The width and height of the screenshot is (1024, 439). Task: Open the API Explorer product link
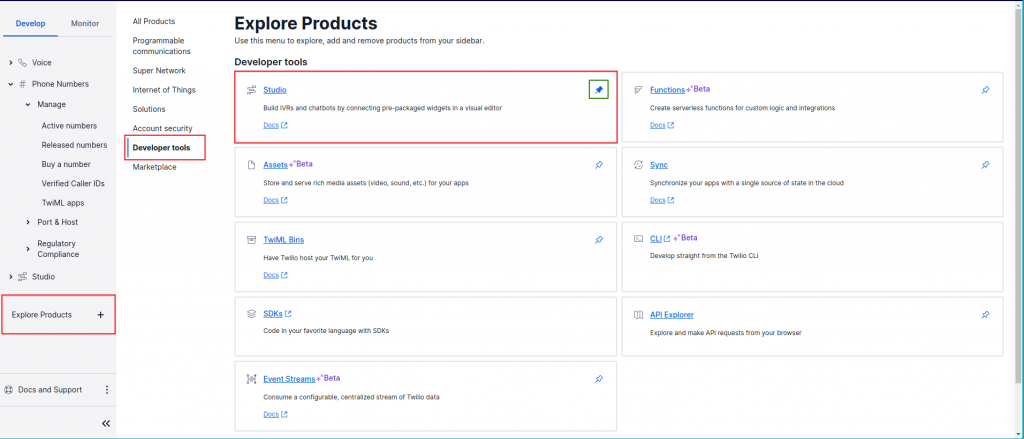pyautogui.click(x=672, y=315)
